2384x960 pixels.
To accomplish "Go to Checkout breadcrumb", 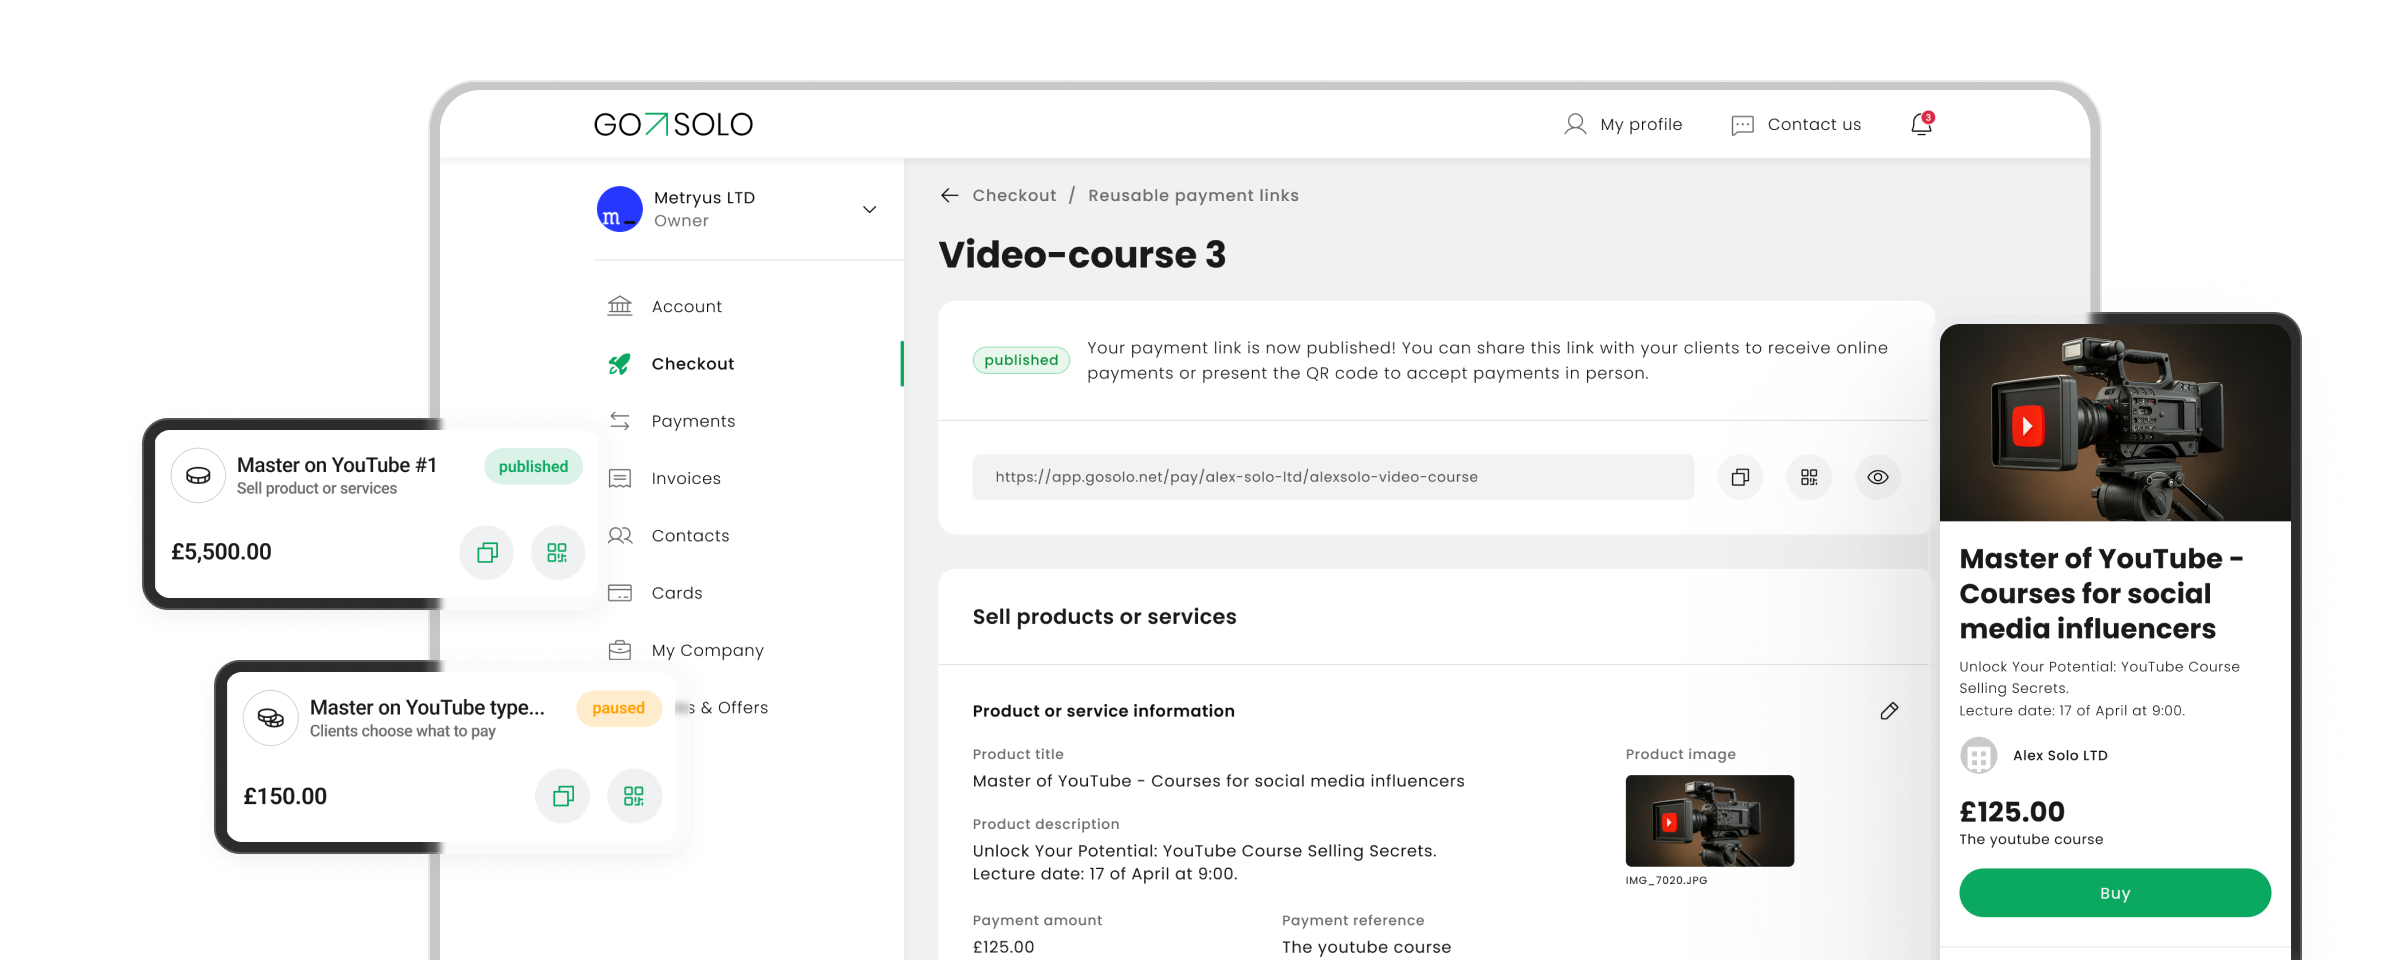I will tap(1014, 195).
